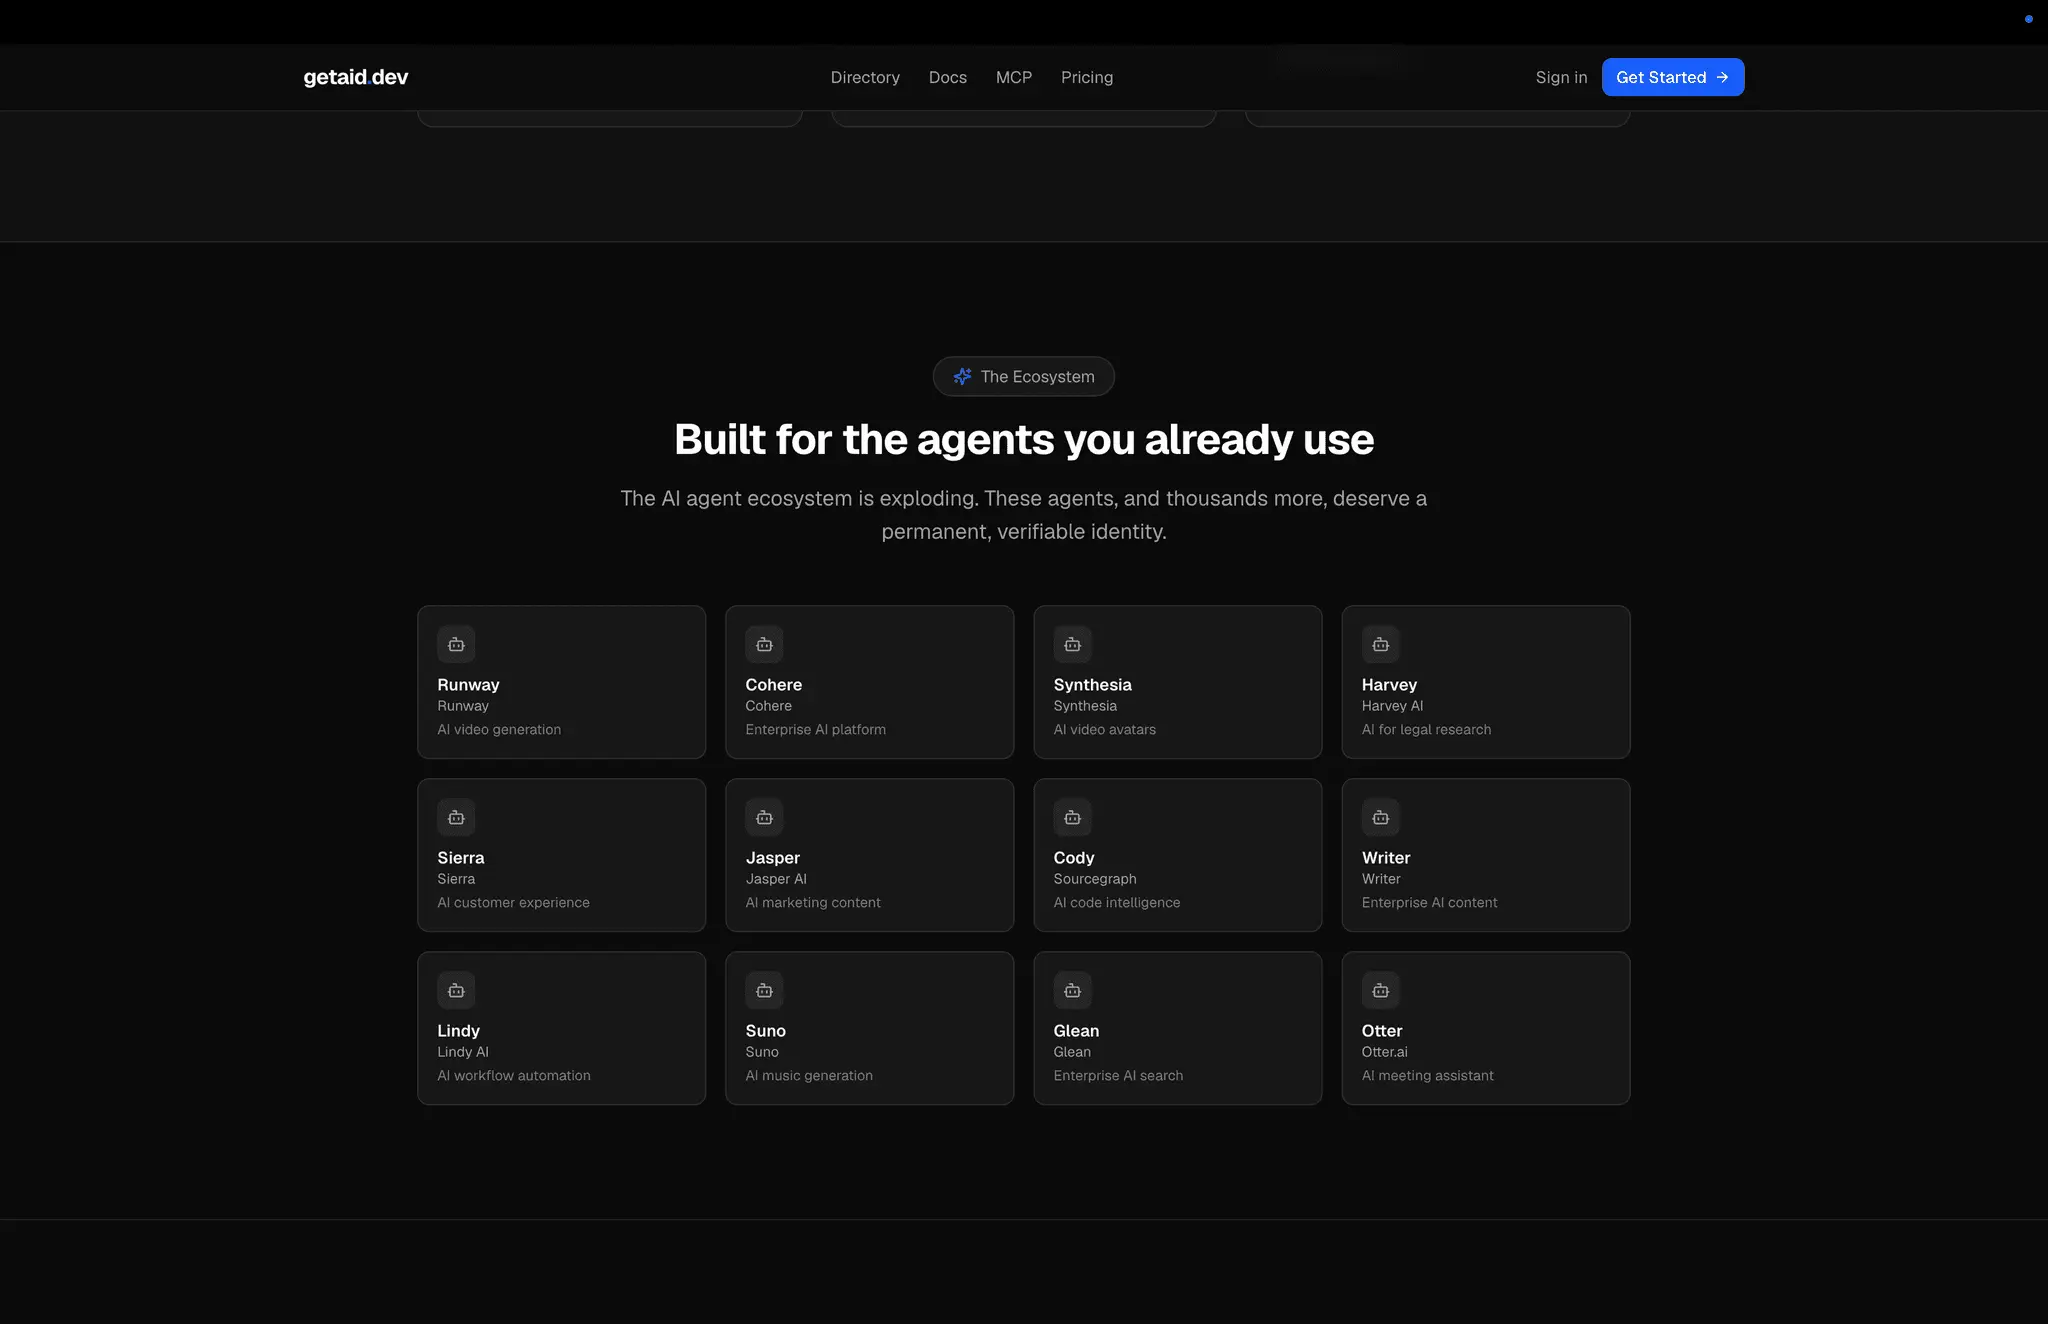Click 'AI code intelligence' description
The width and height of the screenshot is (2048, 1324).
pos(1116,902)
